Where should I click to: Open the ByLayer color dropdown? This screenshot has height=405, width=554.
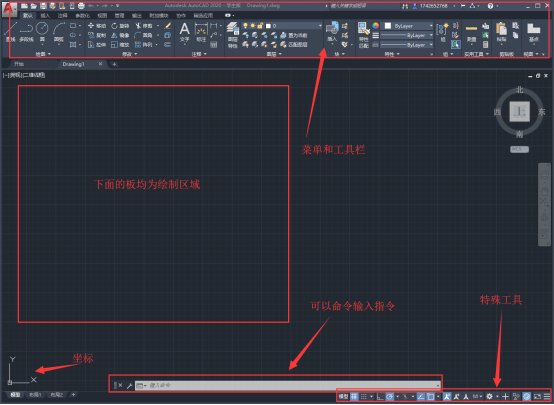(408, 26)
